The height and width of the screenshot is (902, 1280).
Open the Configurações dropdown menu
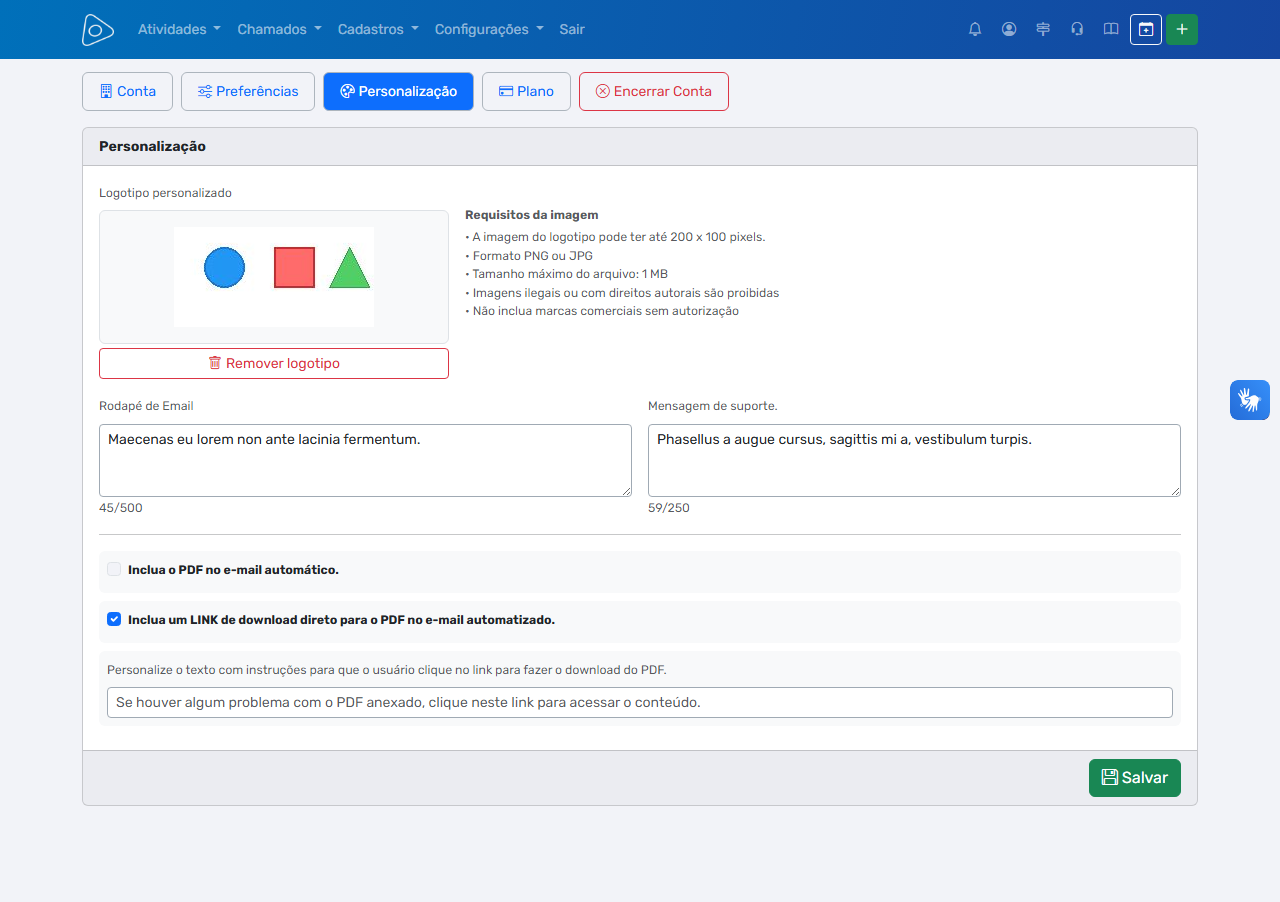[489, 29]
